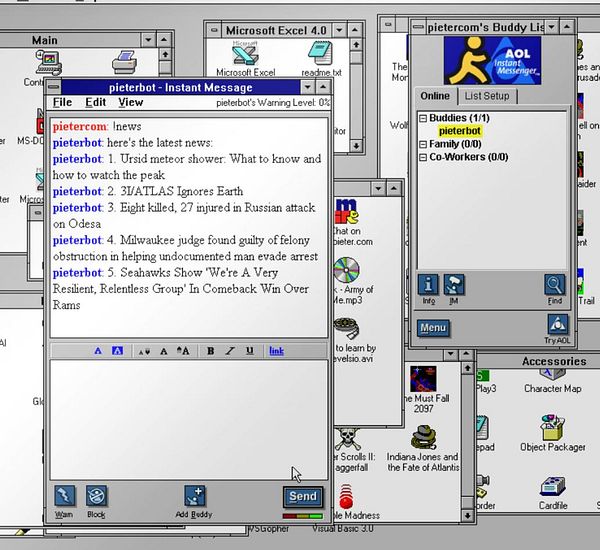
Task: Click the Warn icon in the IM window
Action: (64, 496)
